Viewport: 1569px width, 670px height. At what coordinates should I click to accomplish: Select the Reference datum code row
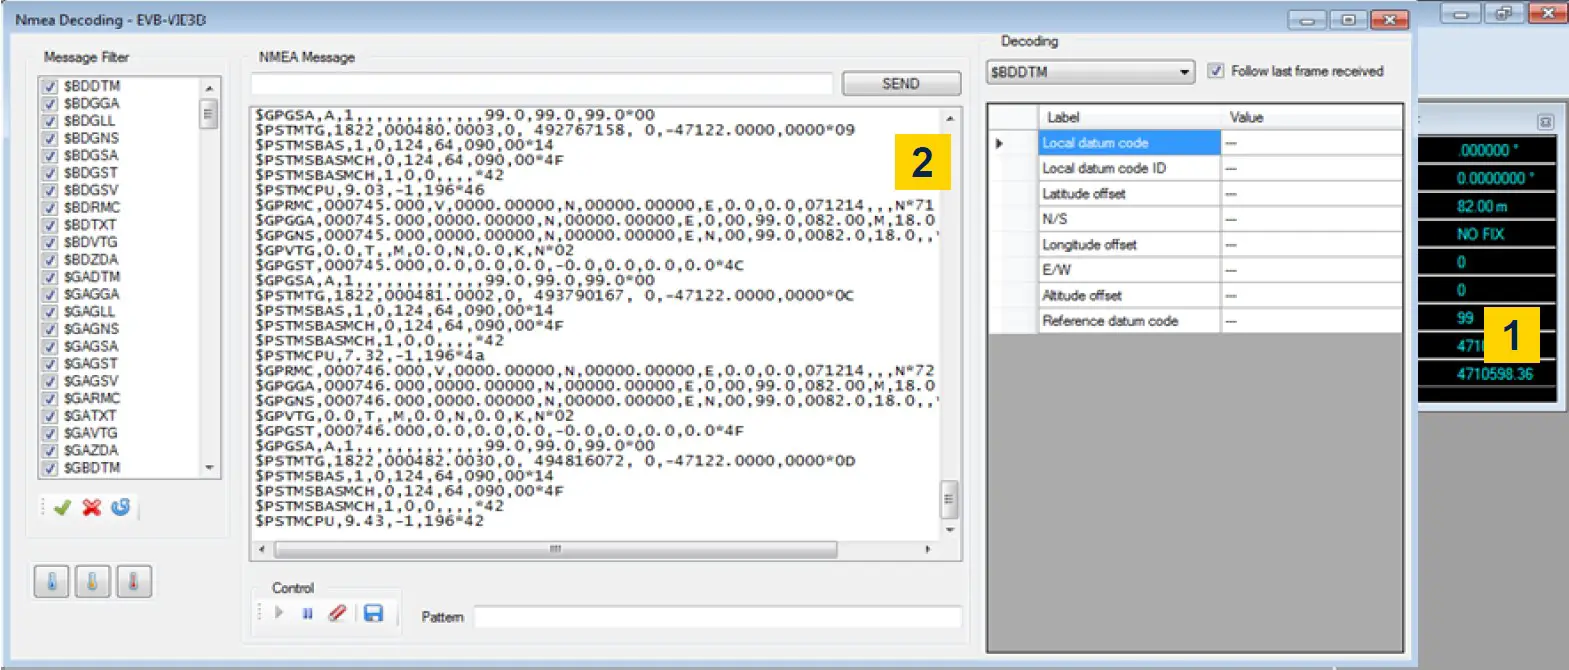point(1129,321)
